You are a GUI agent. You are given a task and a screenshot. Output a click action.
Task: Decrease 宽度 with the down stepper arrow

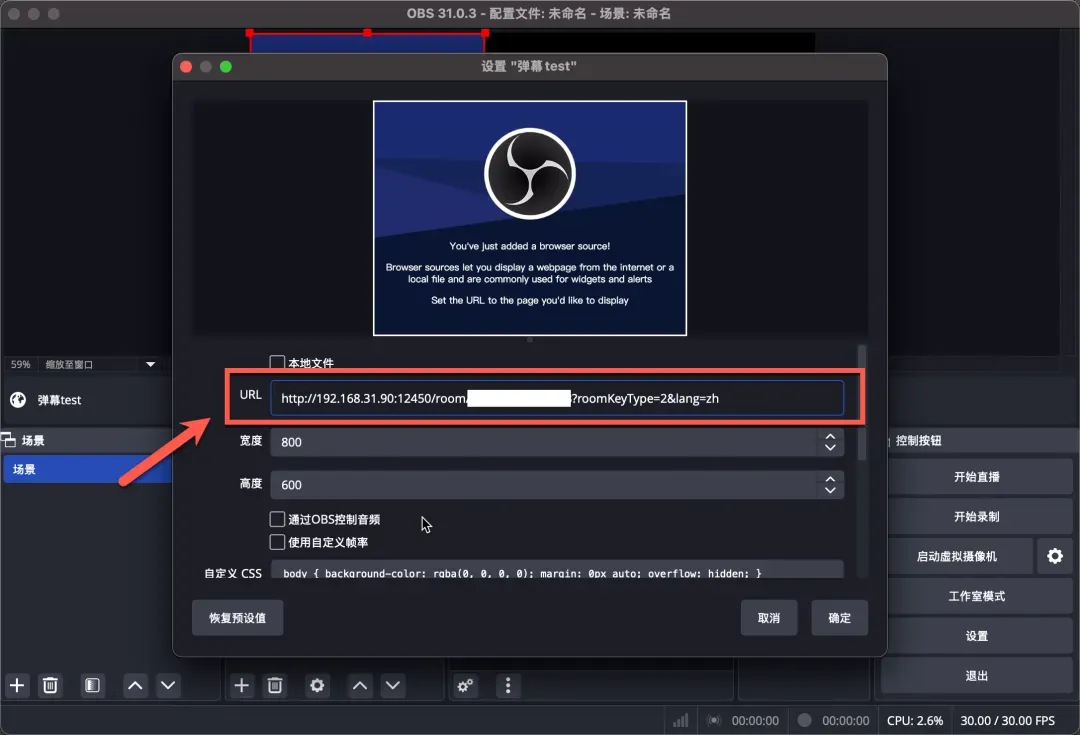[x=830, y=448]
